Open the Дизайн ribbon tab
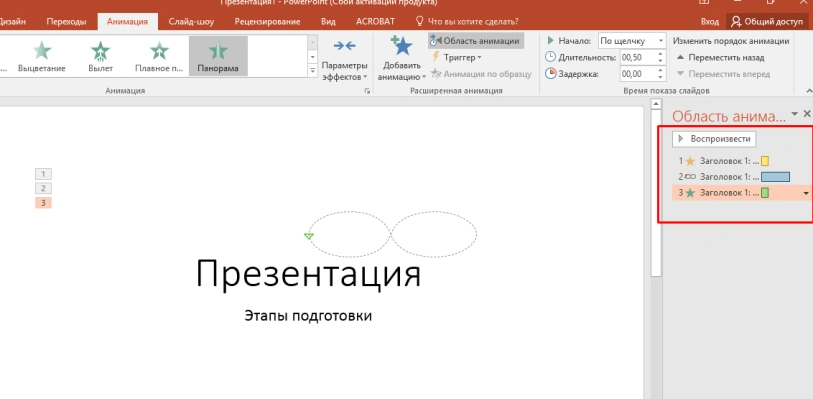This screenshot has width=813, height=399. pos(13,22)
